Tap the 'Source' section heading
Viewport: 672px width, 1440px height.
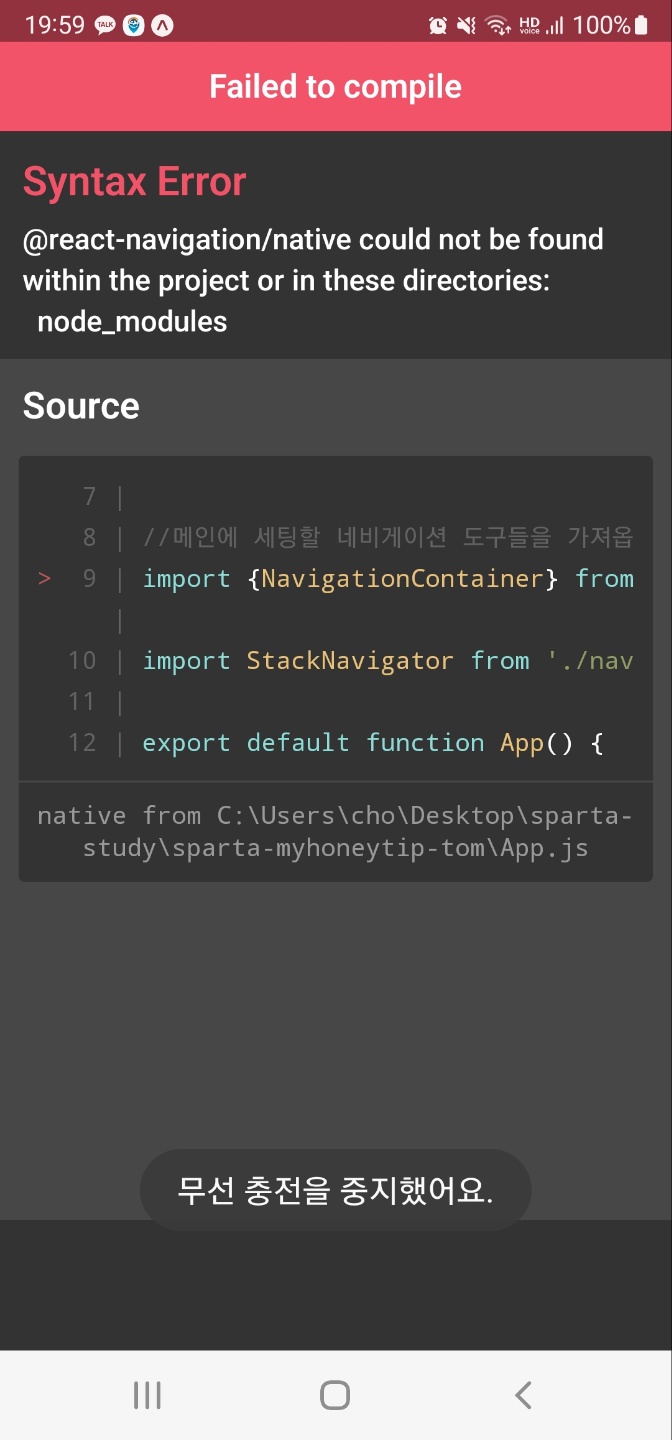[x=81, y=406]
